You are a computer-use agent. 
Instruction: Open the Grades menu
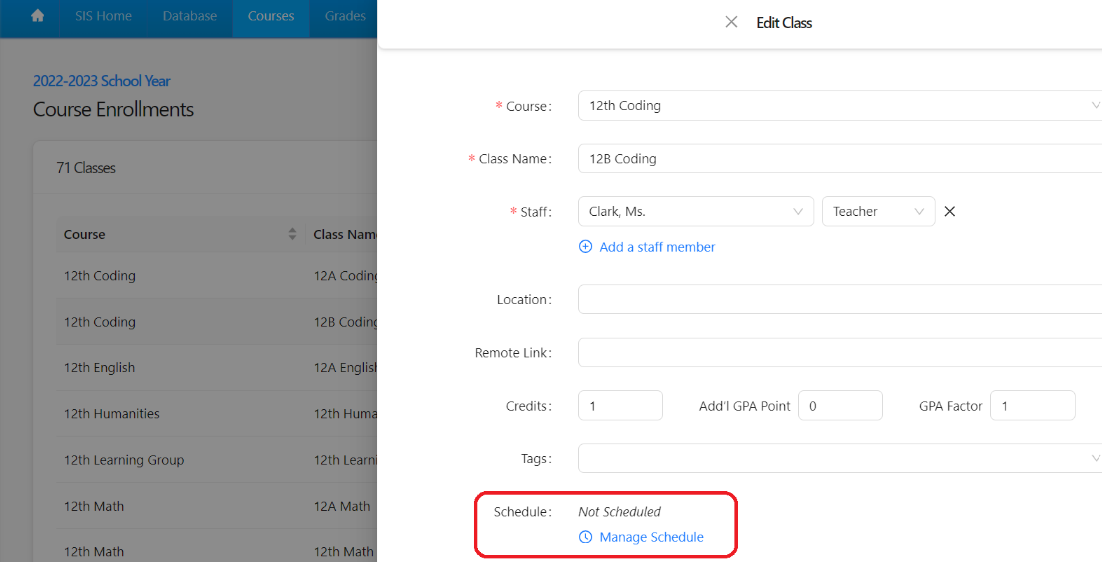click(344, 15)
